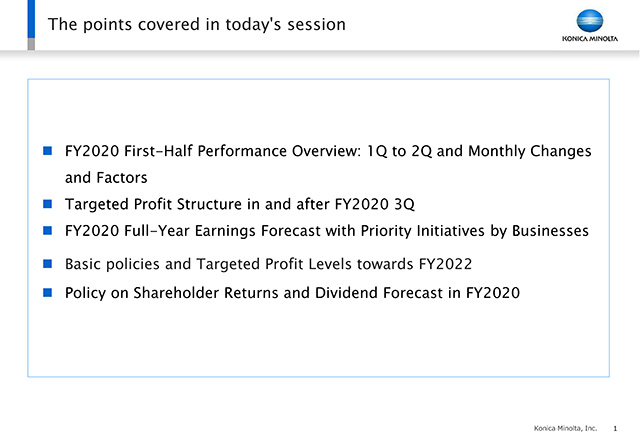Click 'Basic policies and Targeted Profit Levels towards FY2022'
The height and width of the screenshot is (443, 640).
[x=269, y=264]
